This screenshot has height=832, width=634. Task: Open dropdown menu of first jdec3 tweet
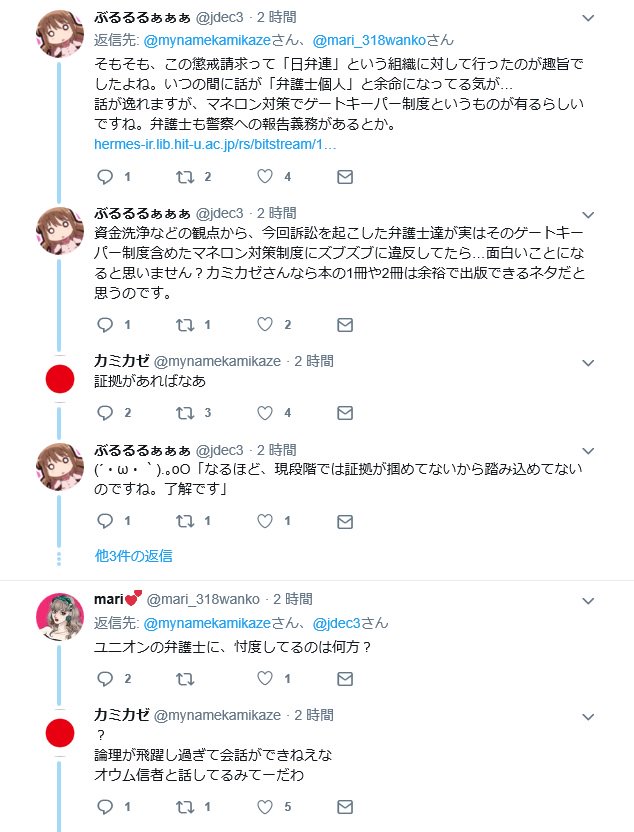(588, 19)
